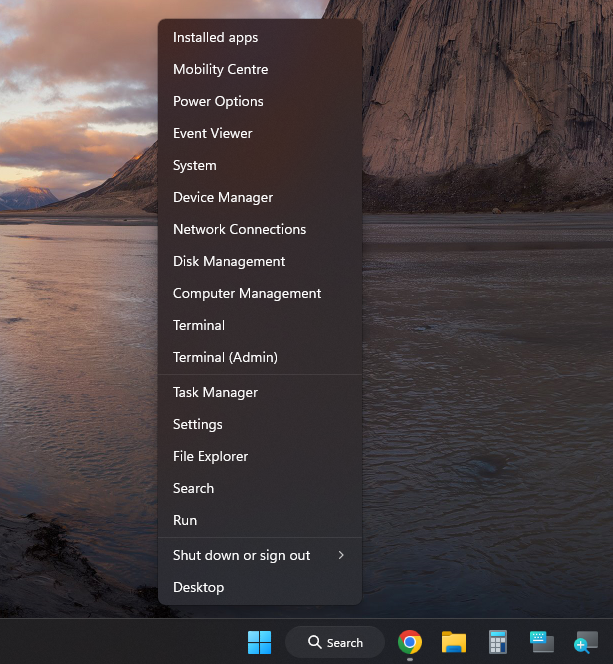This screenshot has width=613, height=664.
Task: Open the Magnifier taskbar icon
Action: click(586, 642)
